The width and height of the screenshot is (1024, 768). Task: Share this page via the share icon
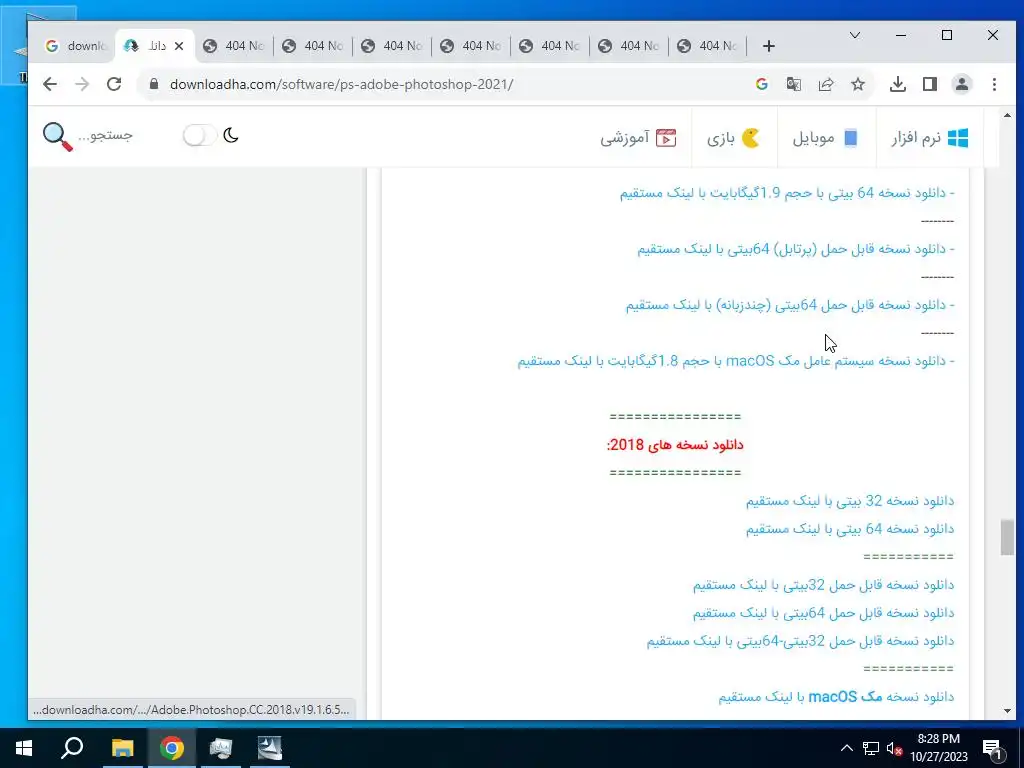[x=825, y=84]
